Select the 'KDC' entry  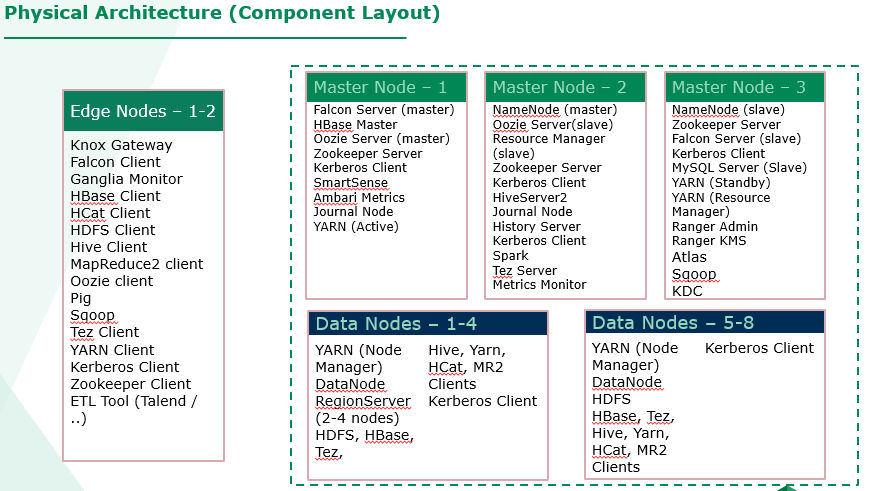point(687,291)
